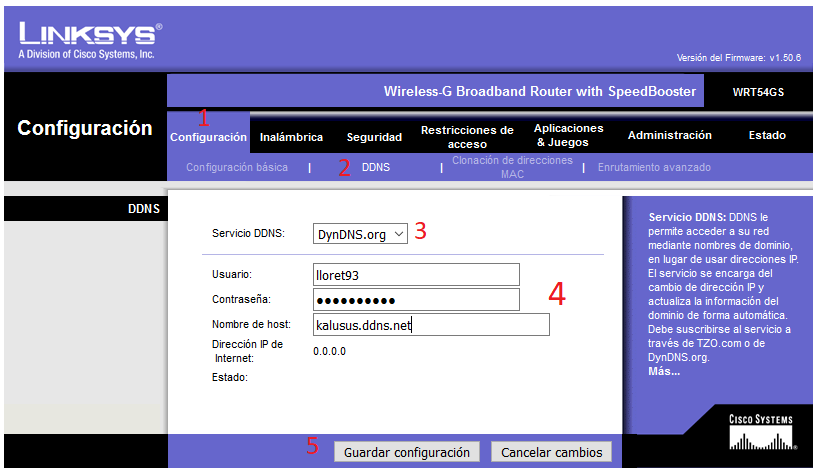This screenshot has width=816, height=470.
Task: Focus the Usuario input field
Action: [416, 275]
